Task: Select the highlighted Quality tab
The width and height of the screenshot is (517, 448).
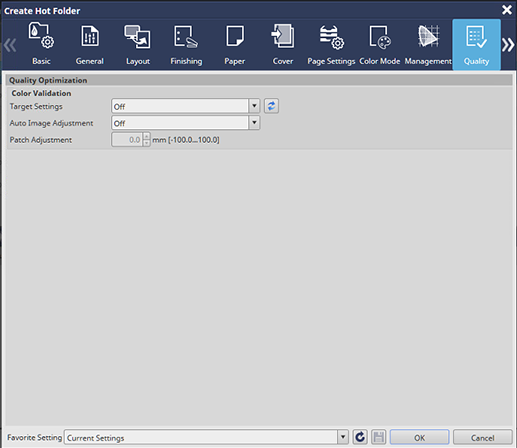Action: (476, 44)
